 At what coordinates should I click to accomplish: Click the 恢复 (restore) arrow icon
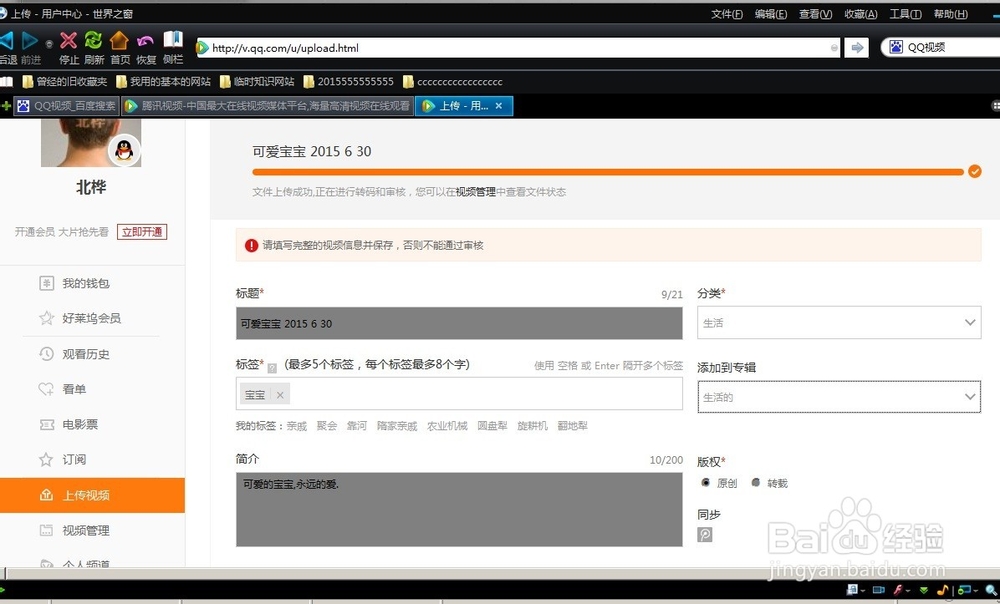[145, 41]
